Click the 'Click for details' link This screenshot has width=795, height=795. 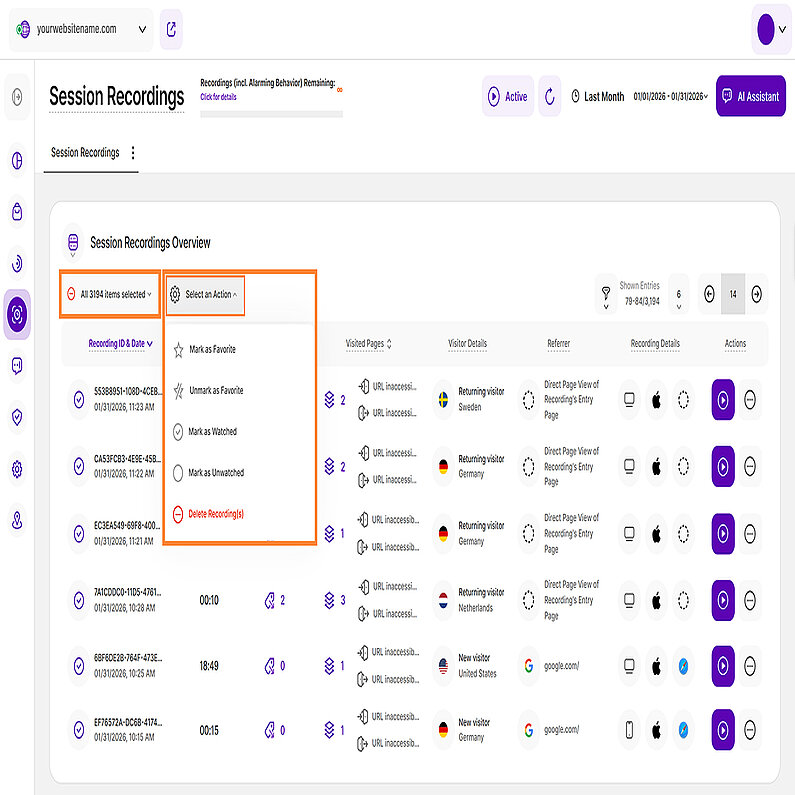click(x=218, y=97)
